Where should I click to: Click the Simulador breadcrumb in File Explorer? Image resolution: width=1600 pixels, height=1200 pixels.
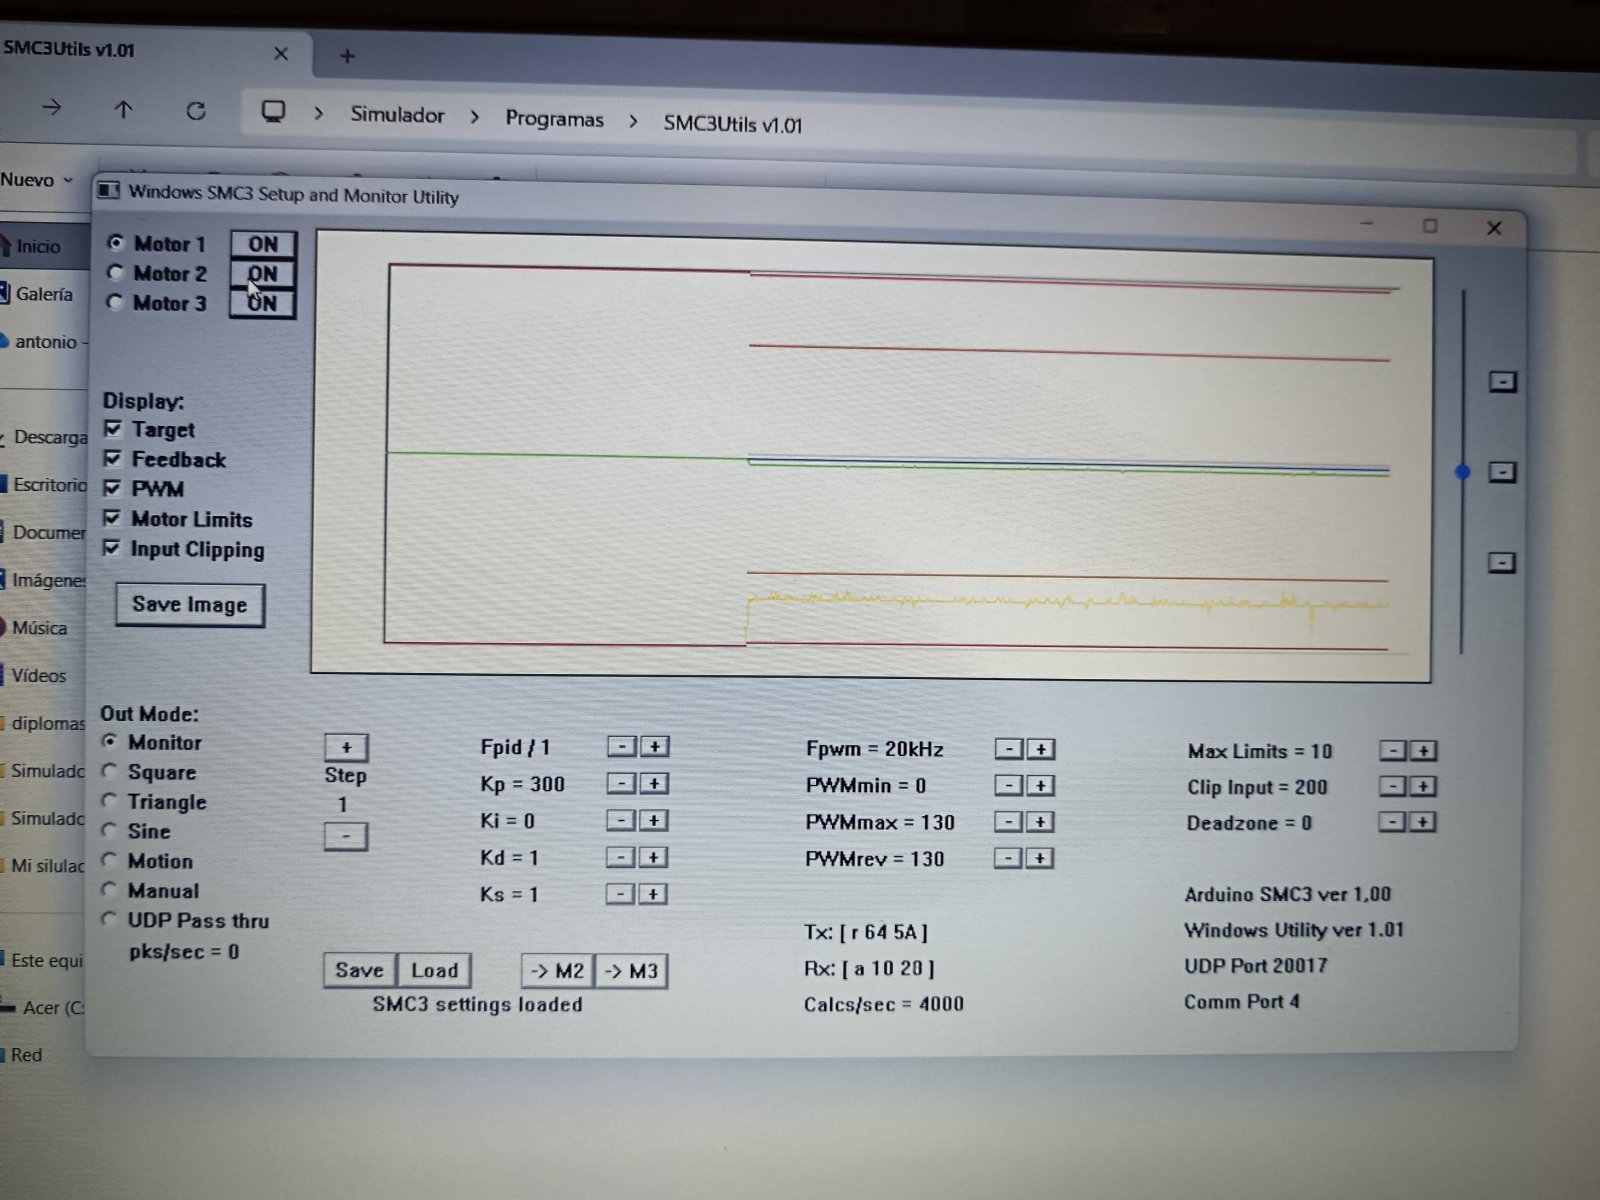click(x=397, y=115)
